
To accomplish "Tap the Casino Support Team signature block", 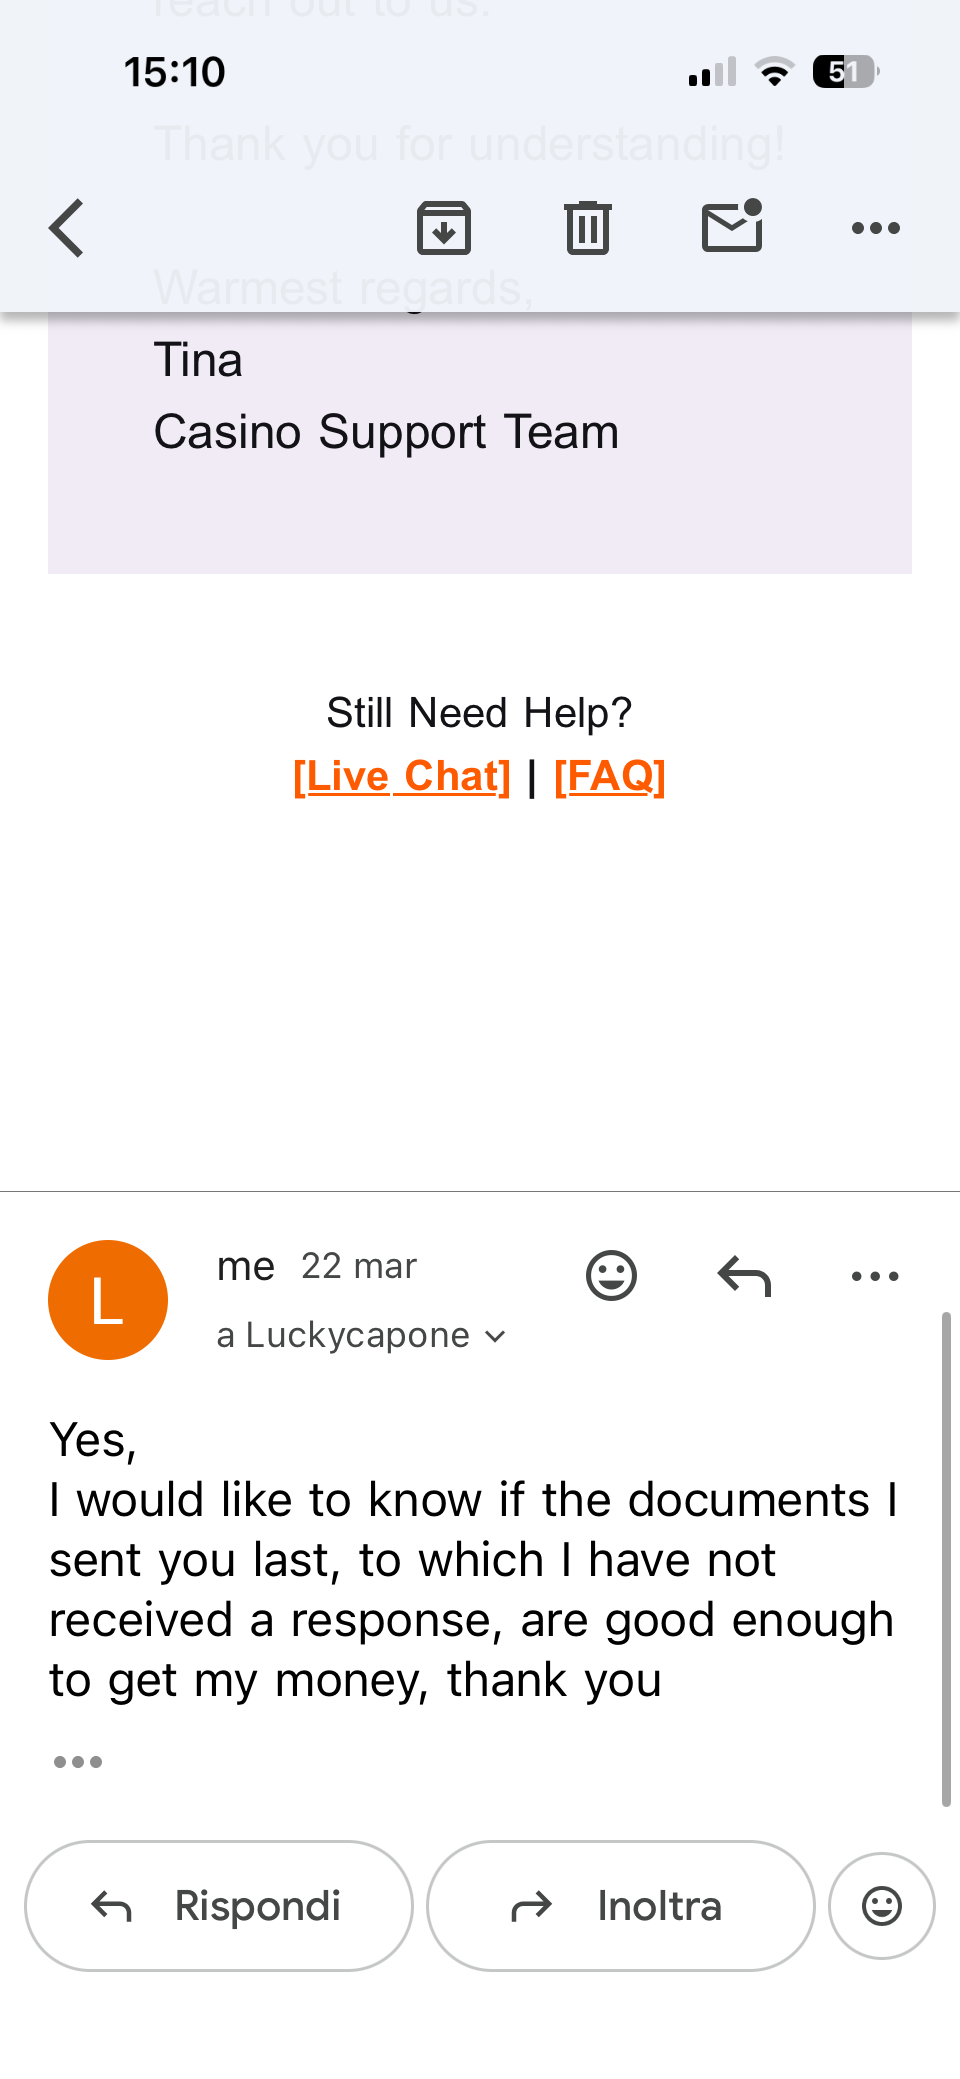I will [386, 432].
